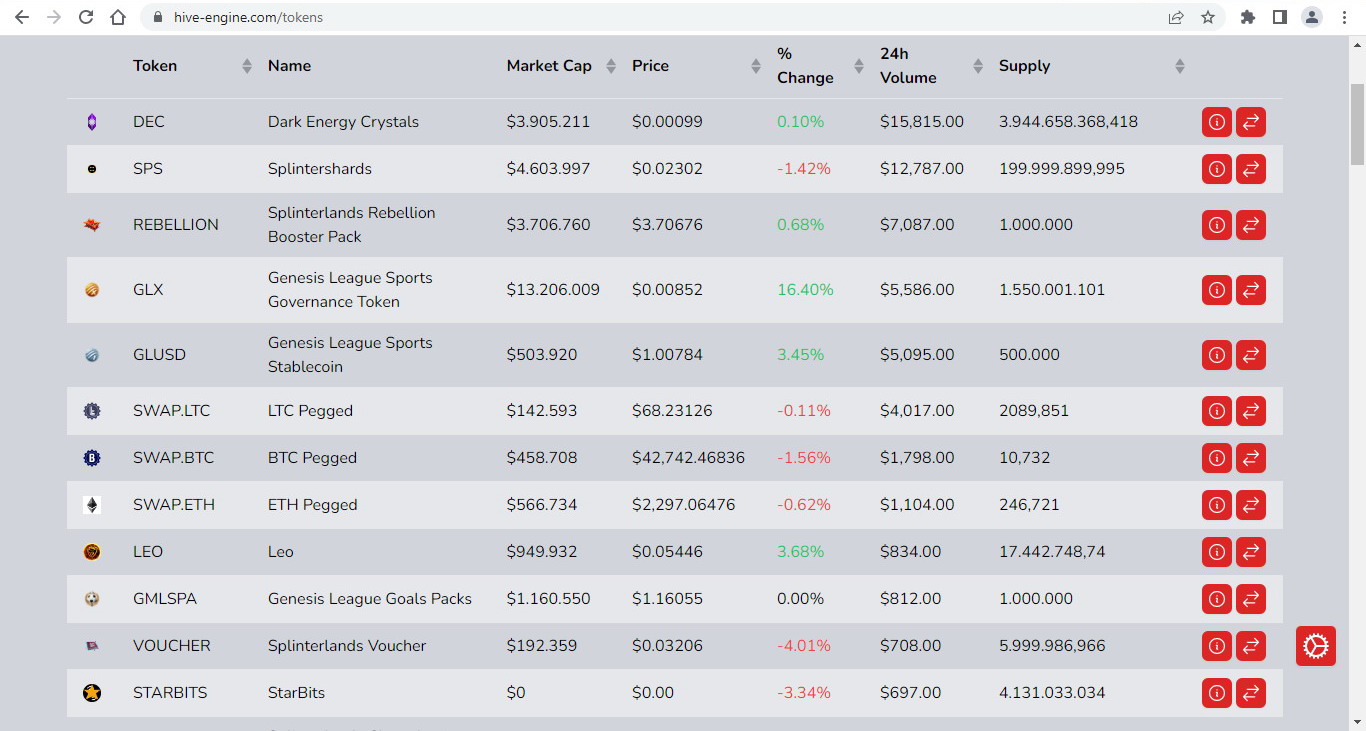
Task: Sort by the 24h Volume column
Action: pos(978,66)
